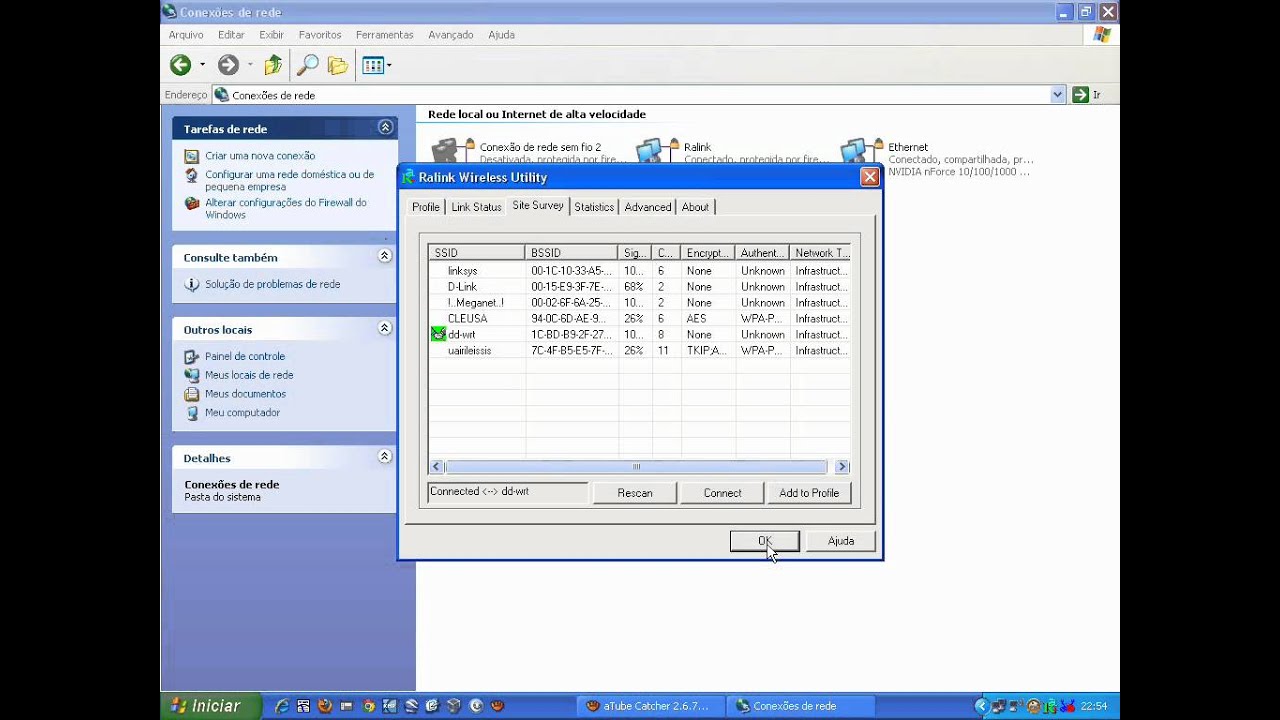Viewport: 1280px width, 720px height.
Task: Expand hidden tray icons arrow
Action: click(980, 706)
